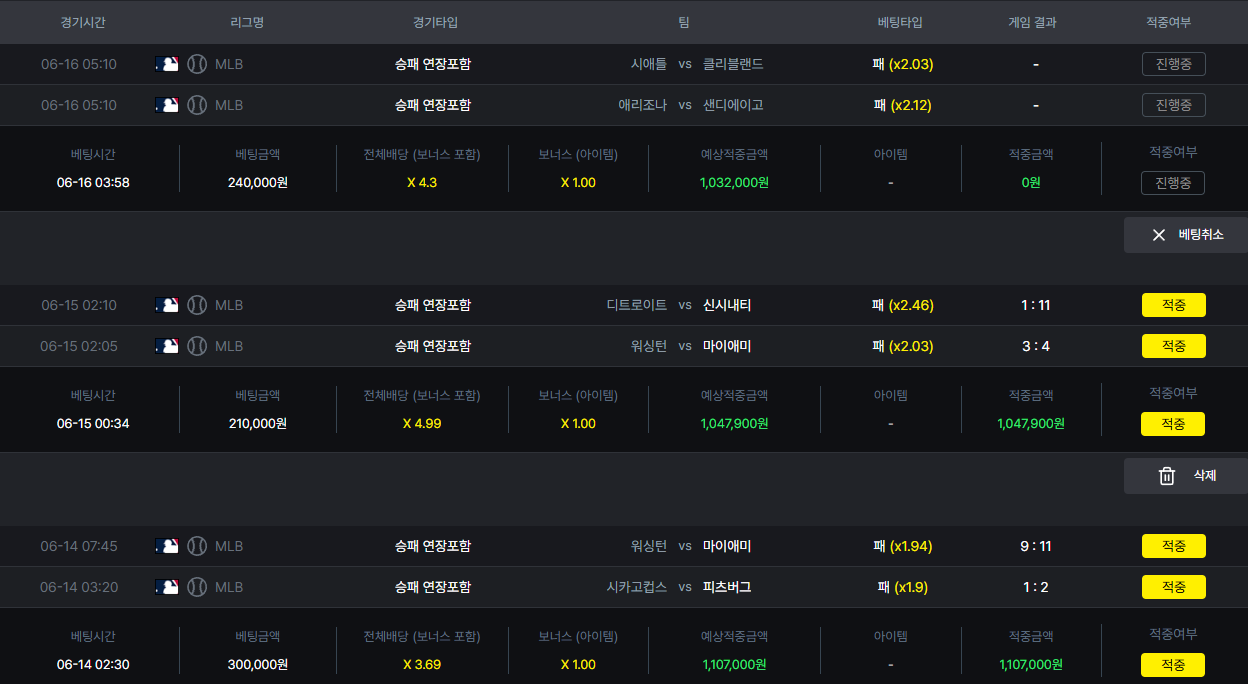Click the X icon on 베팅취소 button
The width and height of the screenshot is (1248, 684).
[x=1159, y=235]
